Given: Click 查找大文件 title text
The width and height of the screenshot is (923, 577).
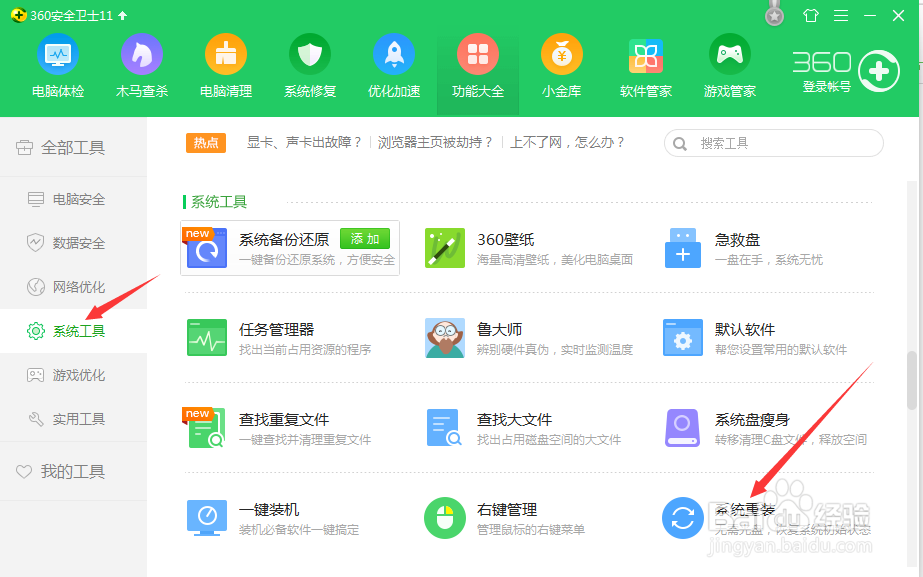Looking at the screenshot, I should [x=514, y=419].
